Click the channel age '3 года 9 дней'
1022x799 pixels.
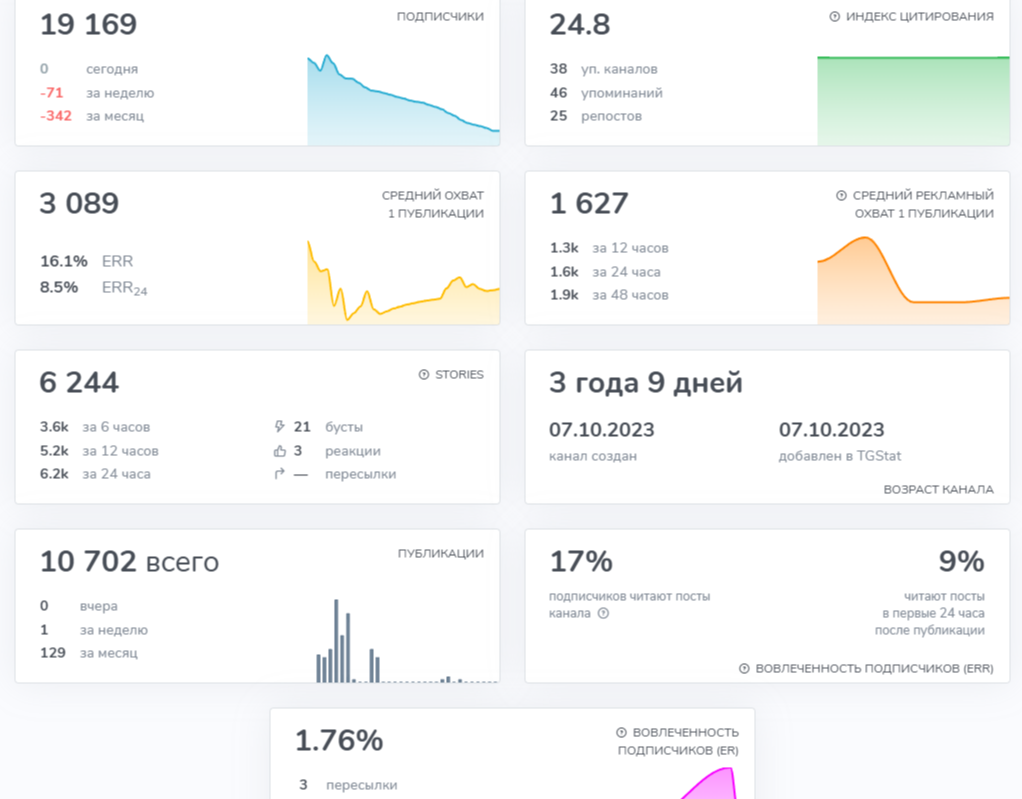646,383
